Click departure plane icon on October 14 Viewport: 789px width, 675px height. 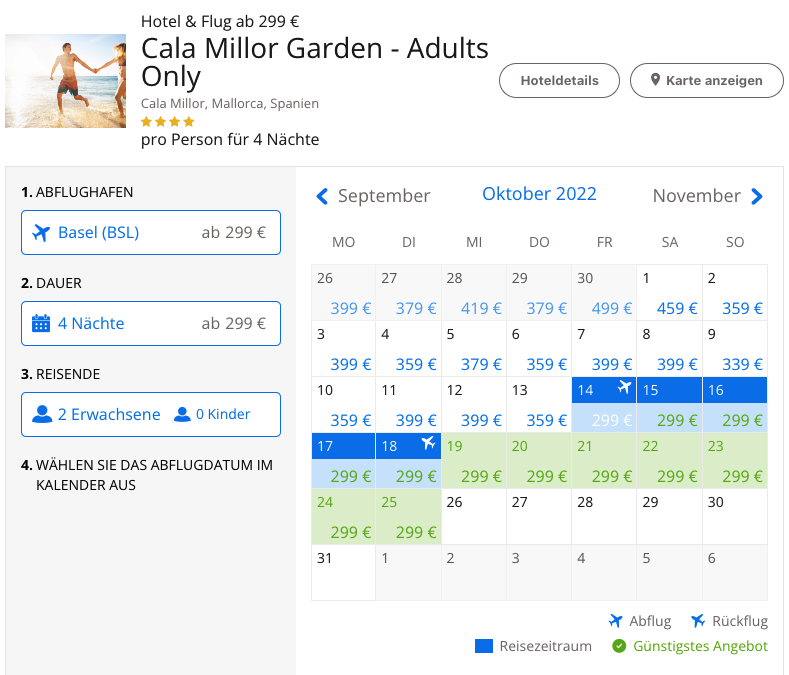point(625,387)
